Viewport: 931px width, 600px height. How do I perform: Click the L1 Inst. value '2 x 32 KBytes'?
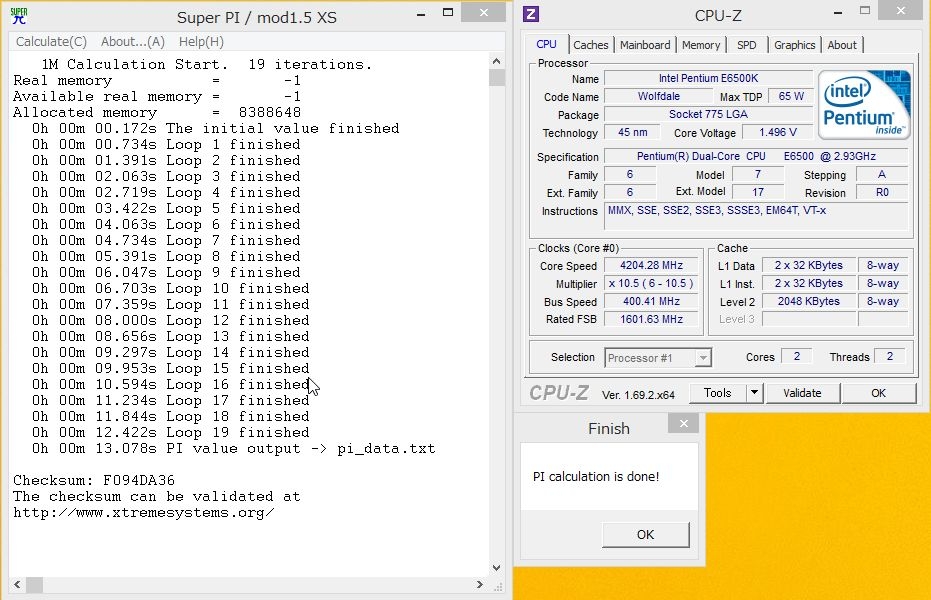click(x=809, y=283)
